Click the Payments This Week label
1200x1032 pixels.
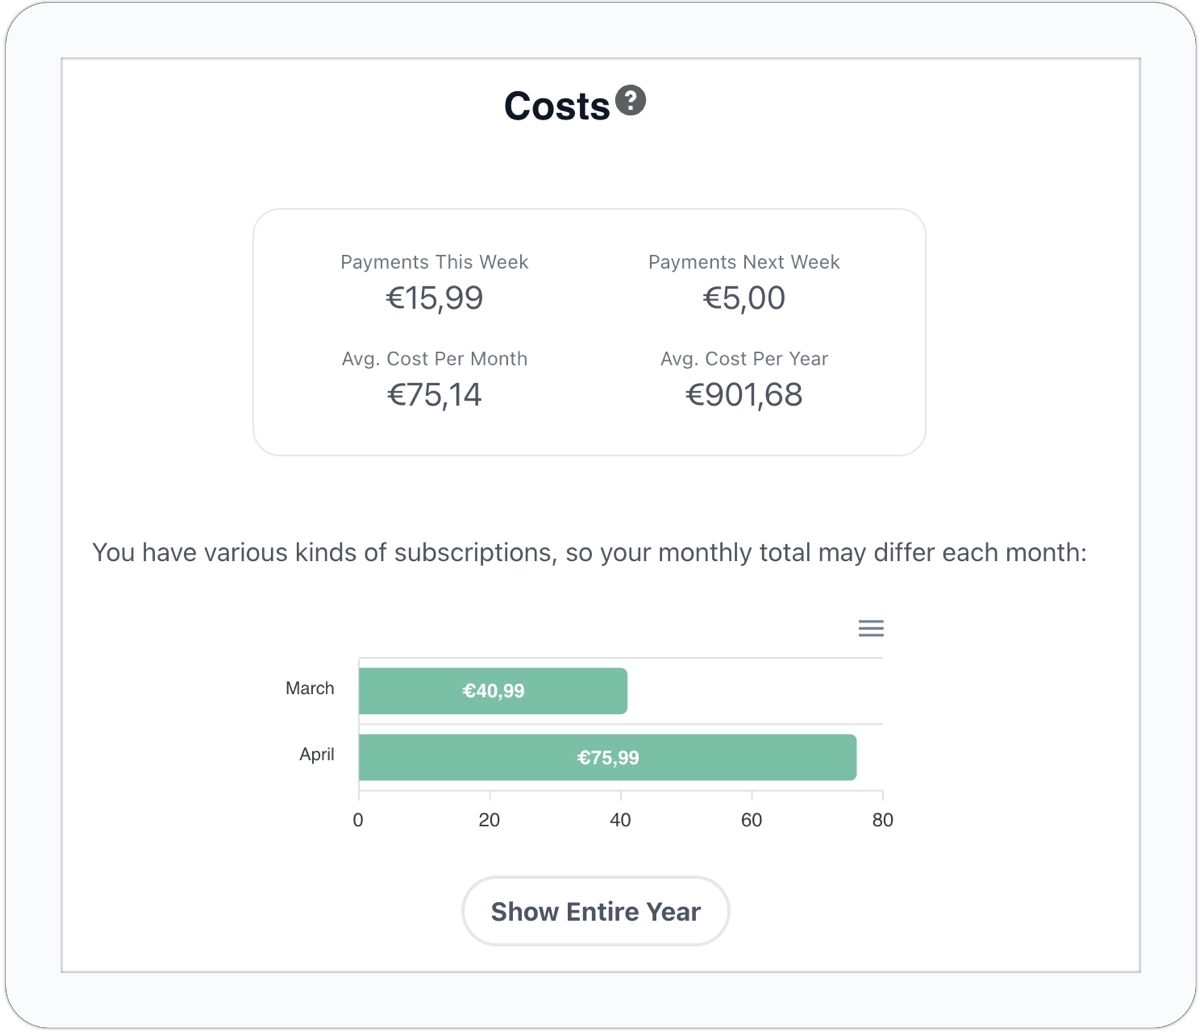point(434,262)
